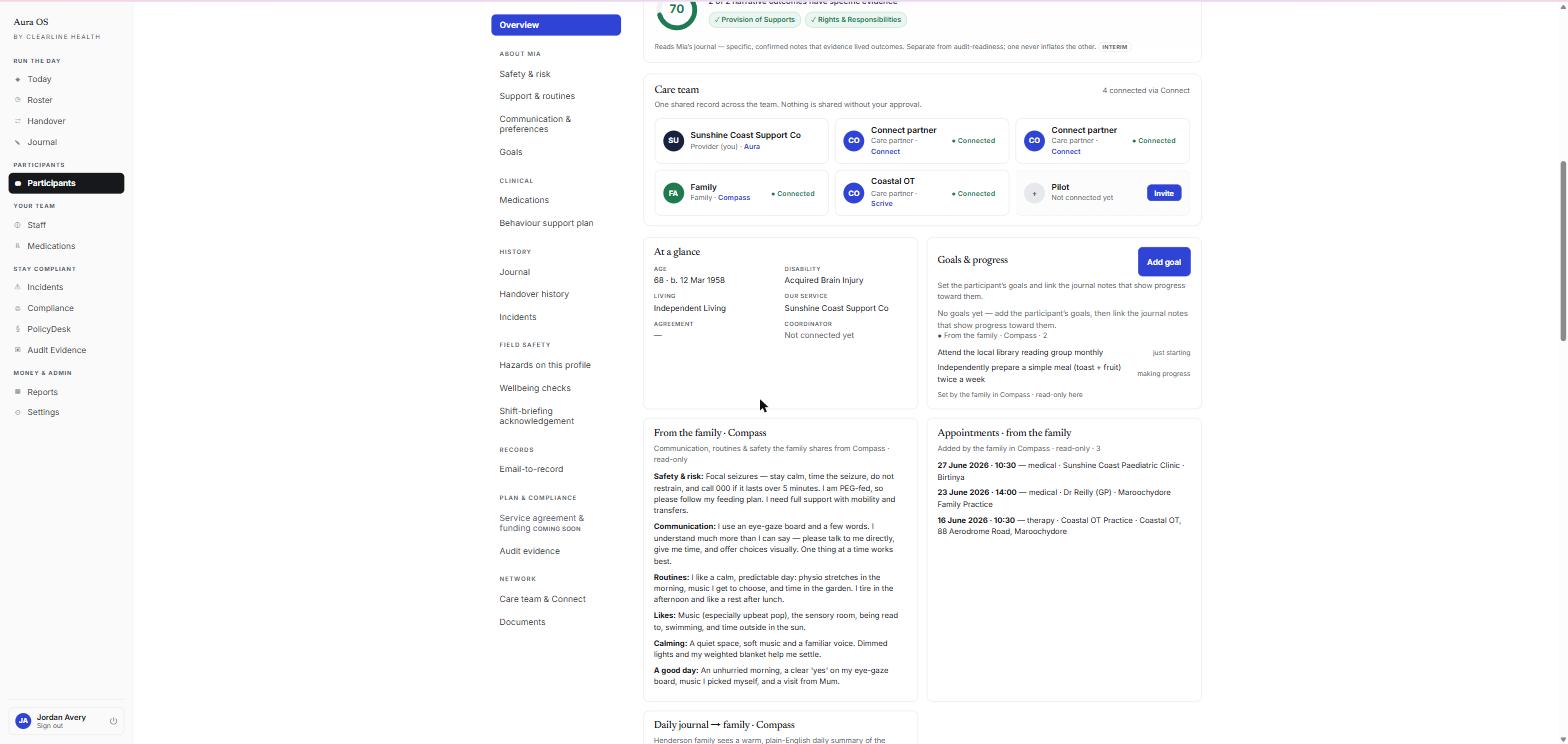Click the Connected status on Coastal OT card
The height and width of the screenshot is (744, 1568).
tap(973, 194)
